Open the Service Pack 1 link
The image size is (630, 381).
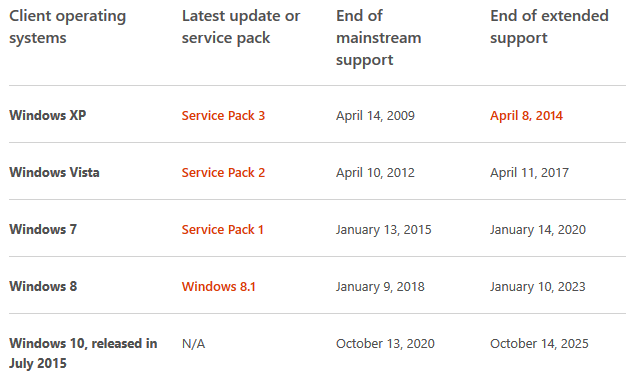pyautogui.click(x=223, y=230)
